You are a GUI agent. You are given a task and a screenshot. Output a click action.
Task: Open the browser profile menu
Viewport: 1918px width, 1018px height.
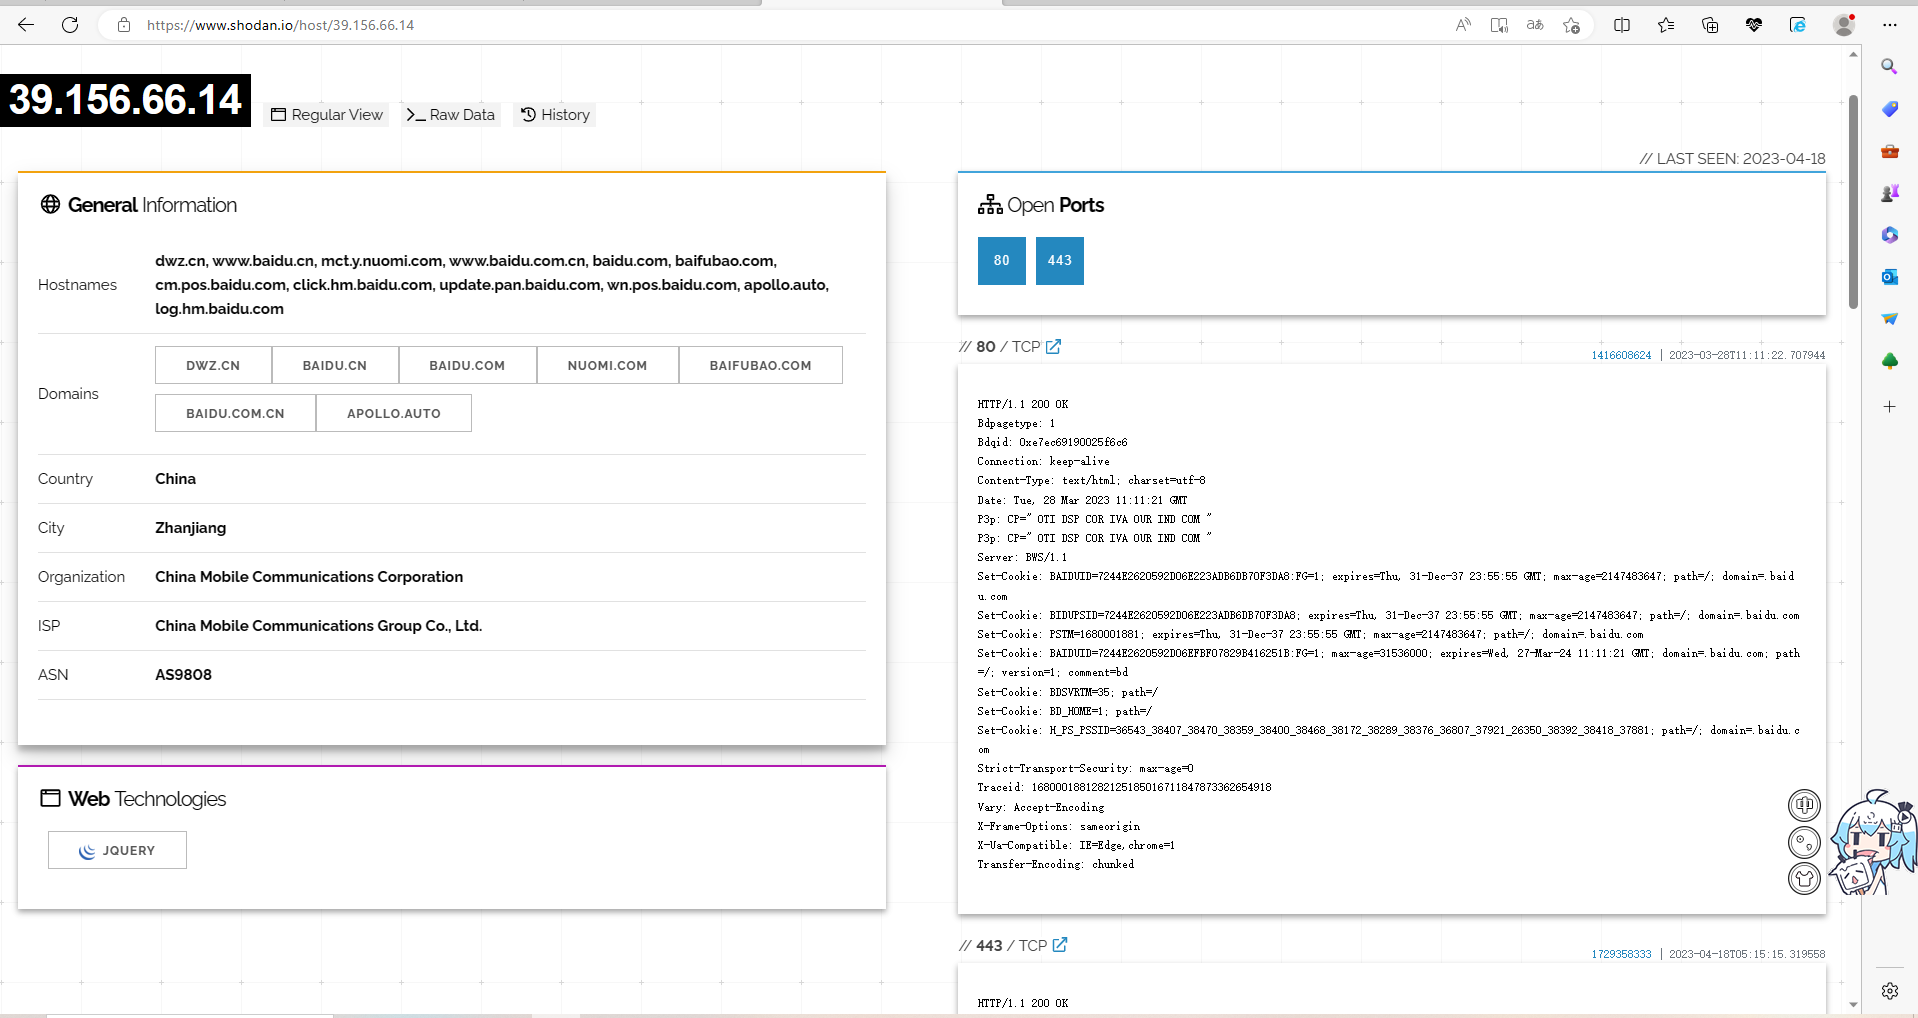click(x=1844, y=25)
